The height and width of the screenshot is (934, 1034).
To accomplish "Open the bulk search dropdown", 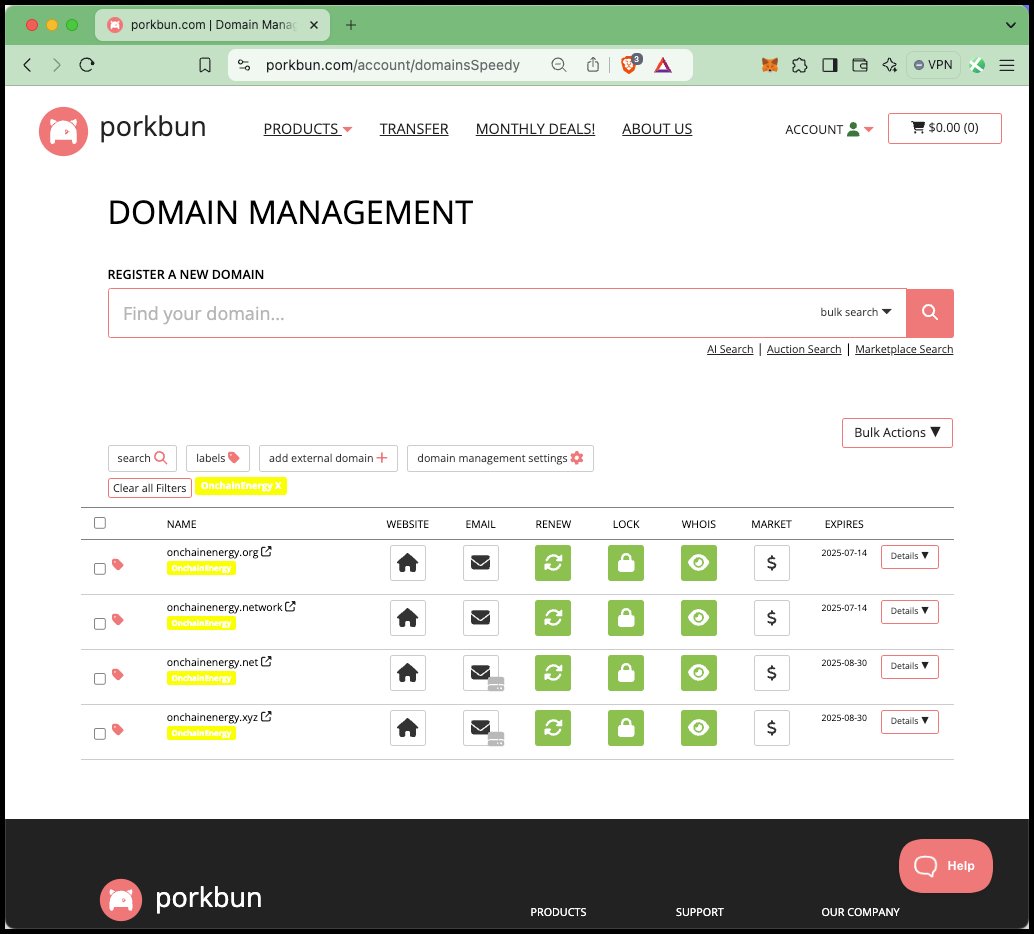I will (855, 312).
